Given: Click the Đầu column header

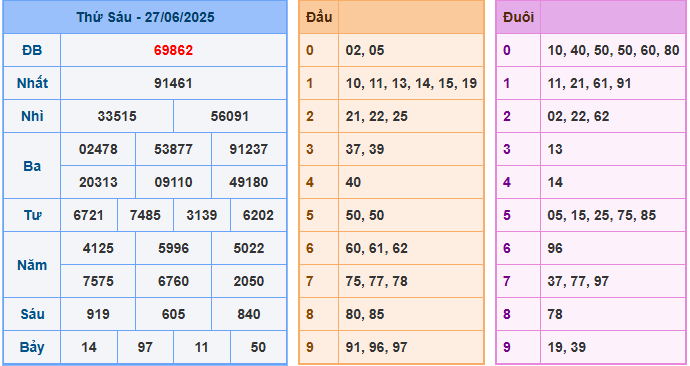Looking at the screenshot, I should tap(319, 17).
